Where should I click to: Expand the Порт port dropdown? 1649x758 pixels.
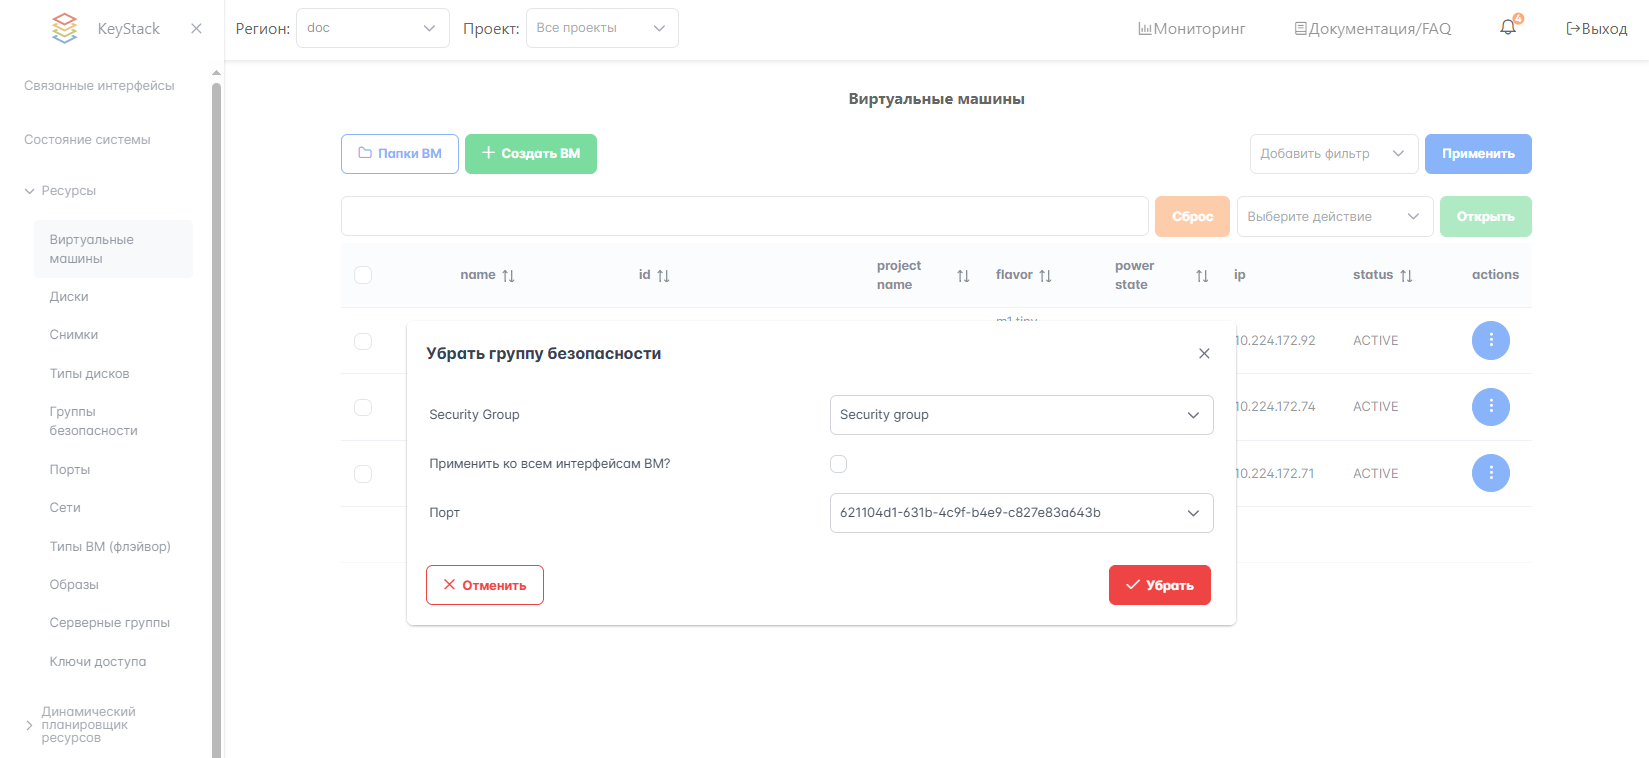tap(1021, 513)
